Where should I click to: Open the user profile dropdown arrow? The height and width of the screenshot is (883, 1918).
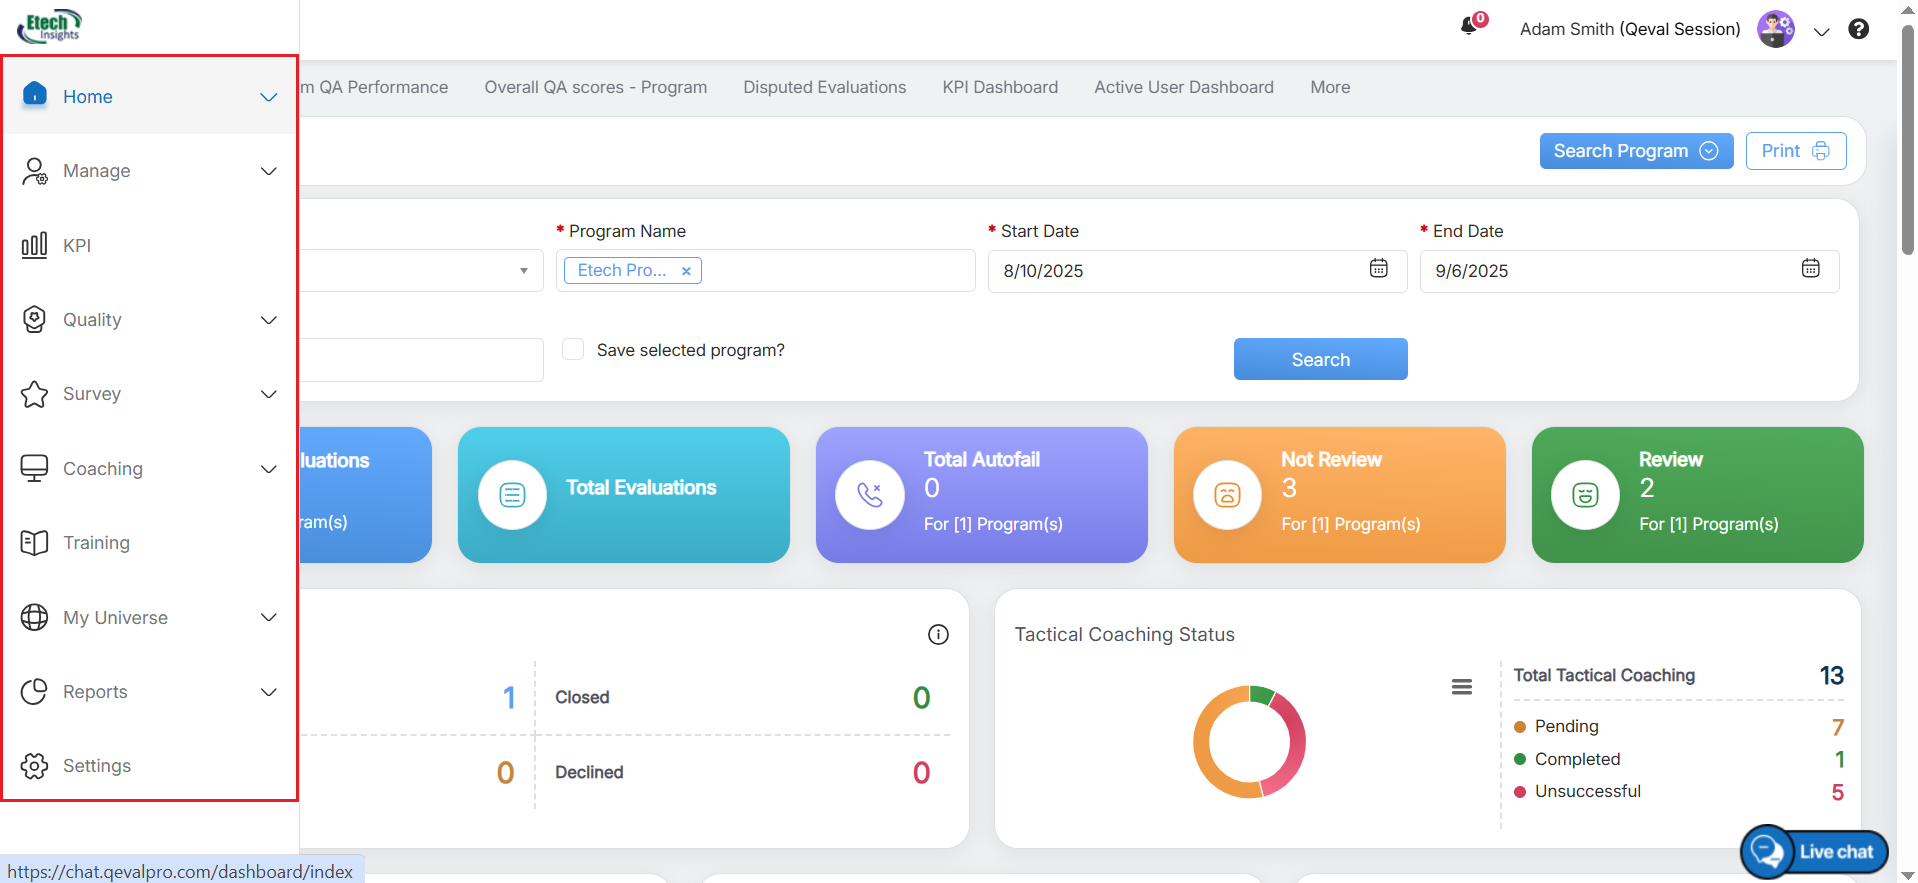point(1821,31)
